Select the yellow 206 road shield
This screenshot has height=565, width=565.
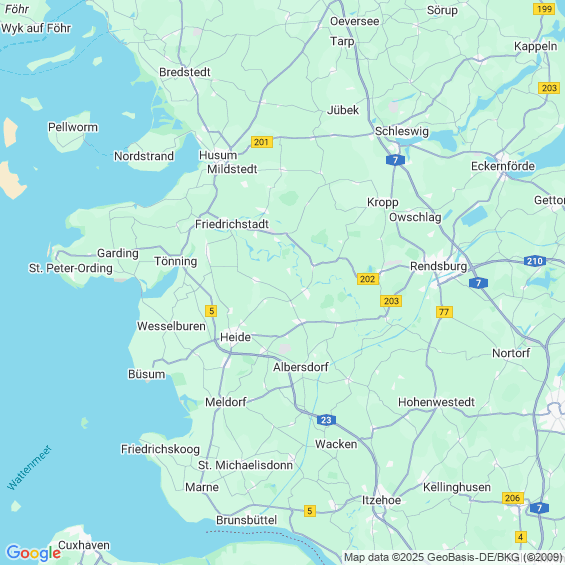tap(513, 498)
